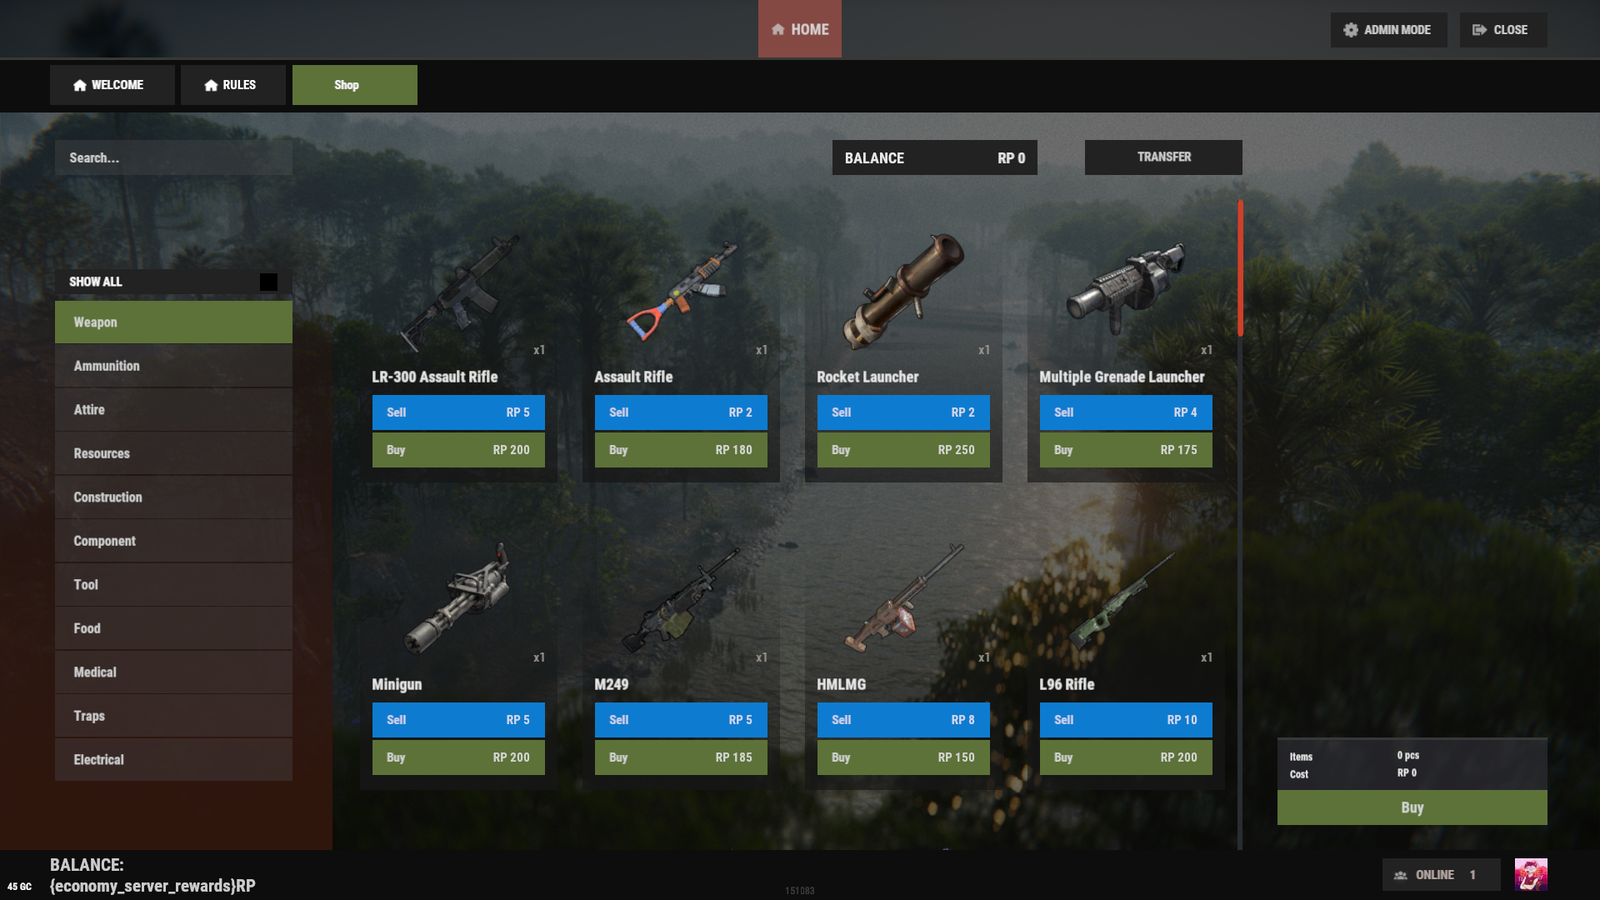Viewport: 1600px width, 900px height.
Task: Click the HMLMG item image
Action: [x=904, y=598]
